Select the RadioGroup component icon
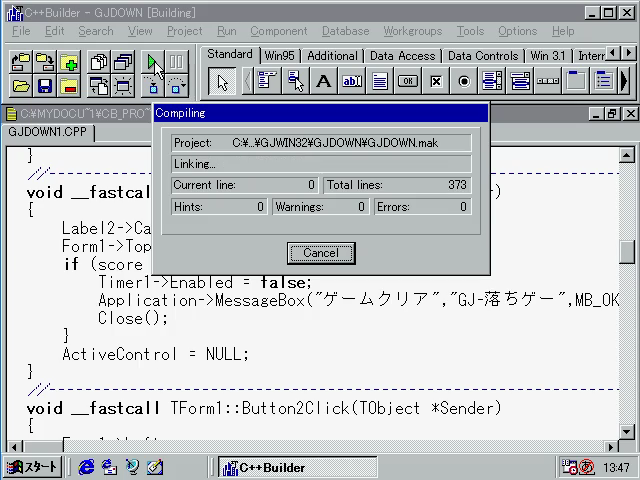The width and height of the screenshot is (640, 480). pyautogui.click(x=604, y=81)
